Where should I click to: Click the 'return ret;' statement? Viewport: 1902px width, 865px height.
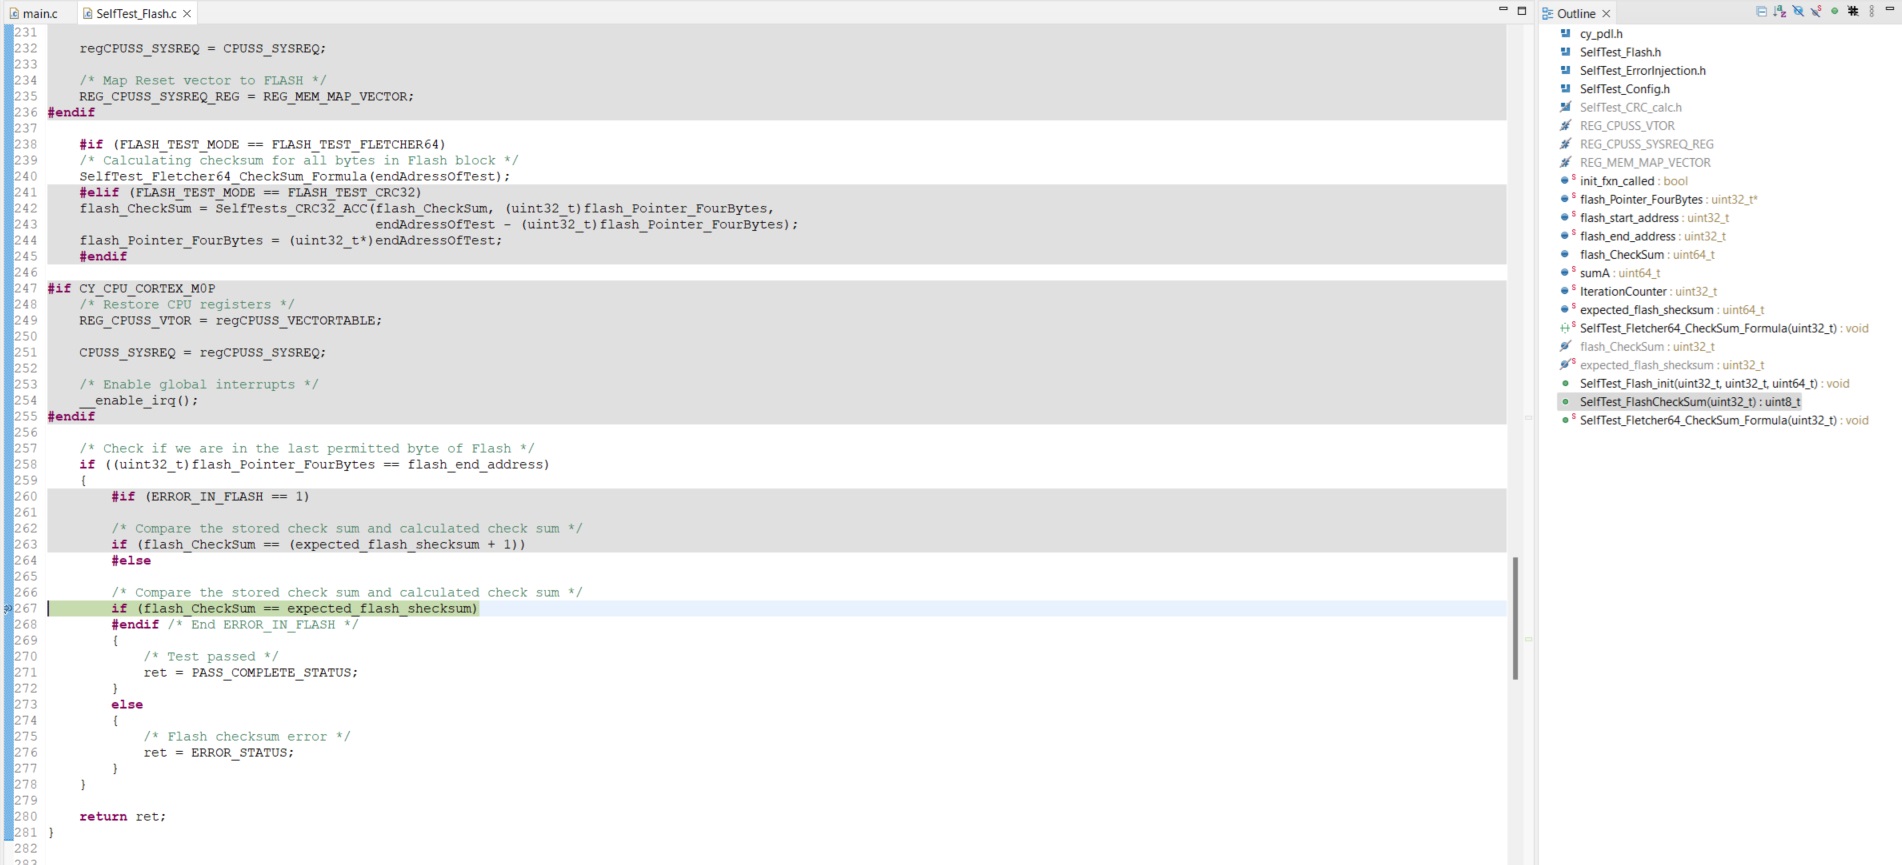point(123,816)
